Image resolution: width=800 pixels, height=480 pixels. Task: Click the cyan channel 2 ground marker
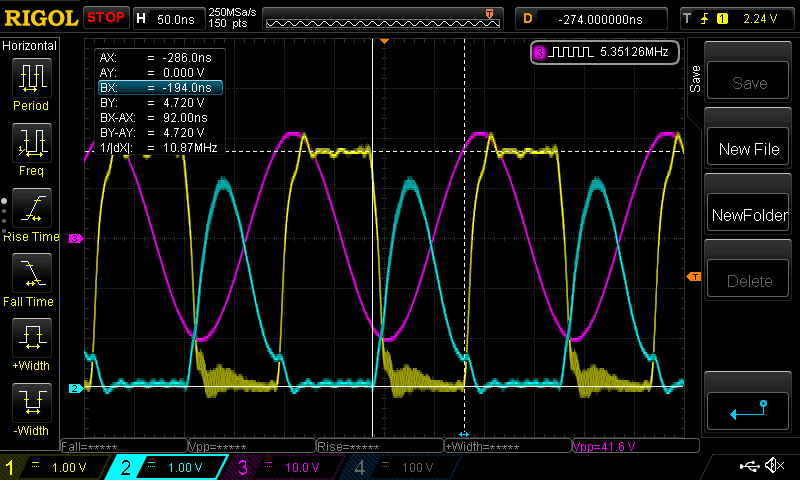(x=76, y=388)
